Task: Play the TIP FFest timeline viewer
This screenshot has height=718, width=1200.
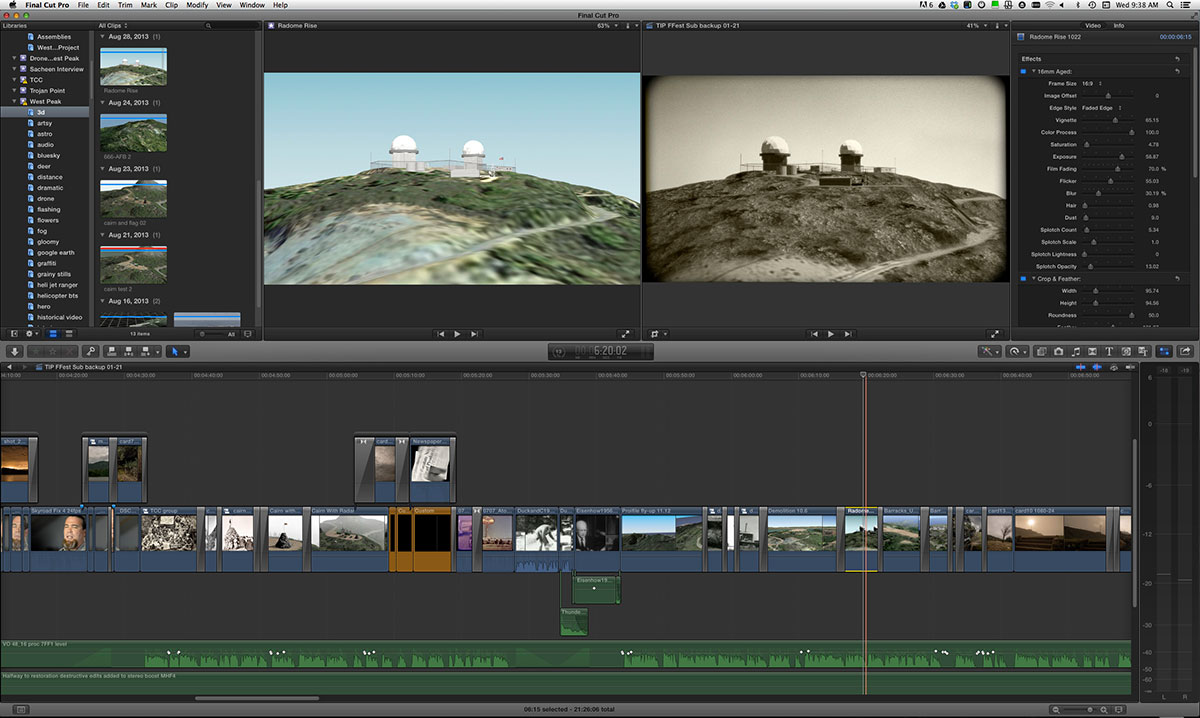Action: (830, 334)
